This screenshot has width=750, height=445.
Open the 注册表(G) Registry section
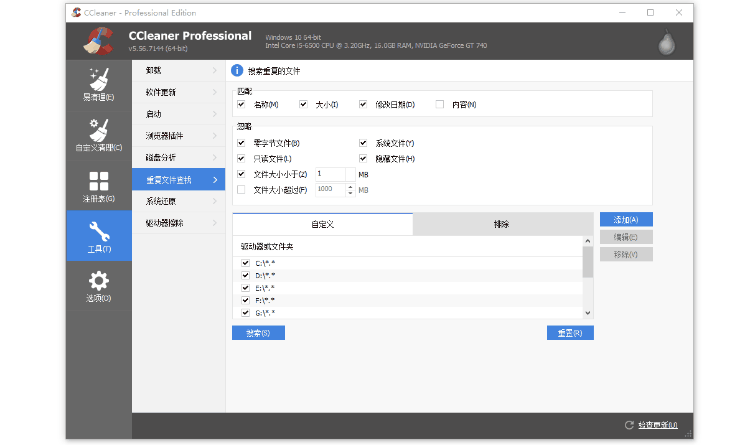pos(99,186)
